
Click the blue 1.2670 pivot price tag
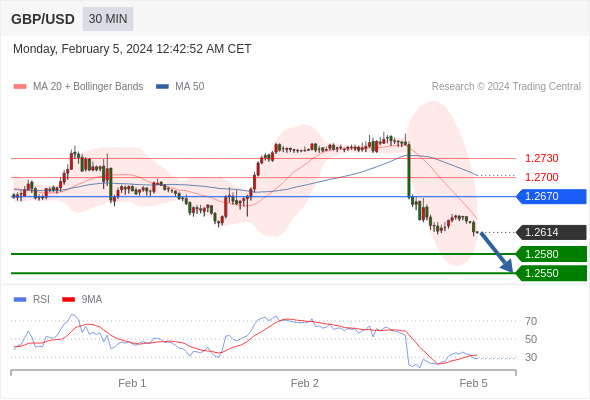(x=551, y=196)
